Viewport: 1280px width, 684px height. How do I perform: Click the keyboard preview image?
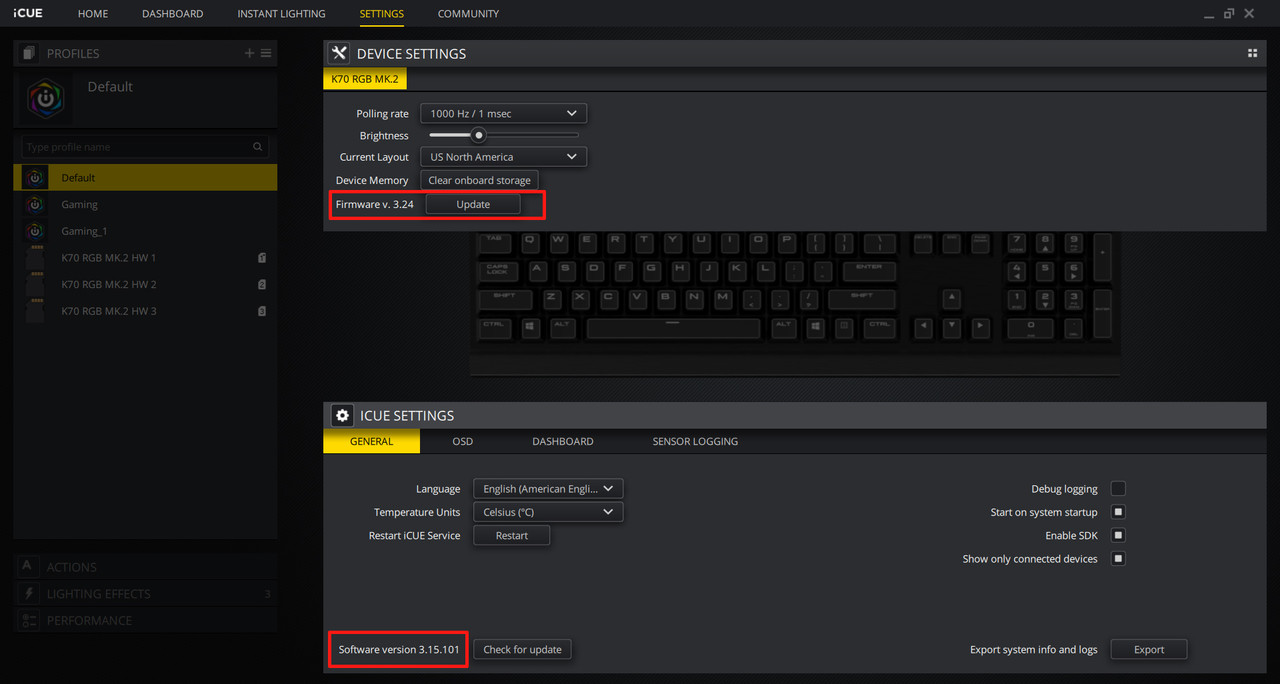tap(795, 302)
